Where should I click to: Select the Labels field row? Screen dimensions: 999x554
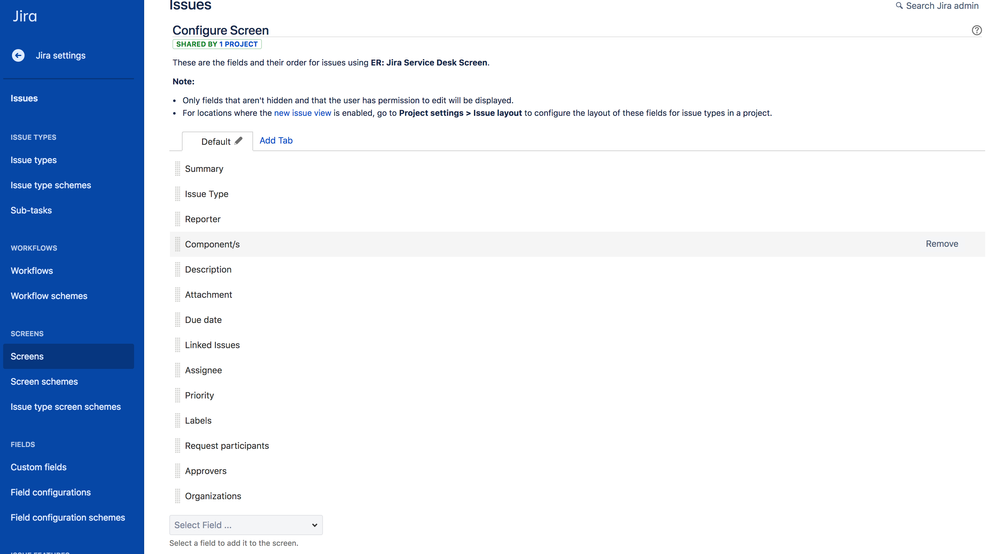pos(577,420)
